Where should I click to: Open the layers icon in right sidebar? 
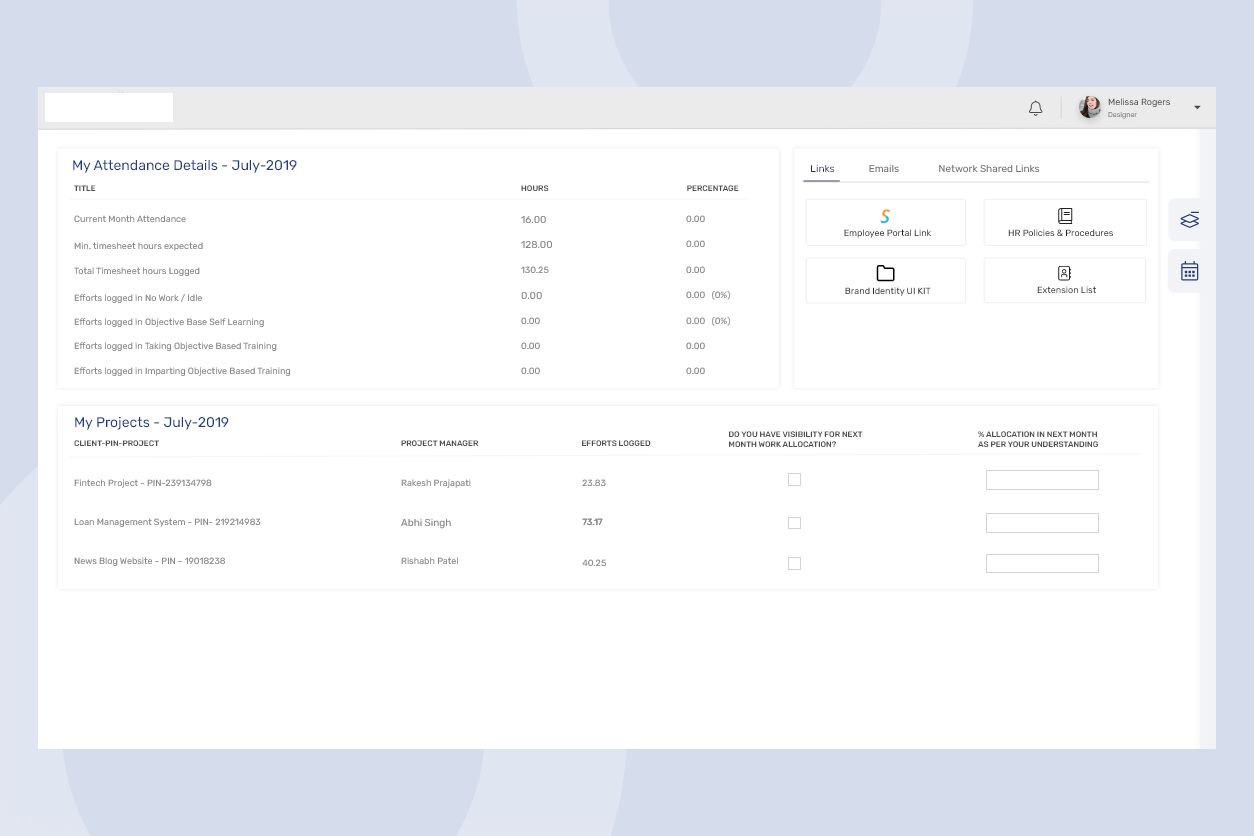click(1189, 220)
